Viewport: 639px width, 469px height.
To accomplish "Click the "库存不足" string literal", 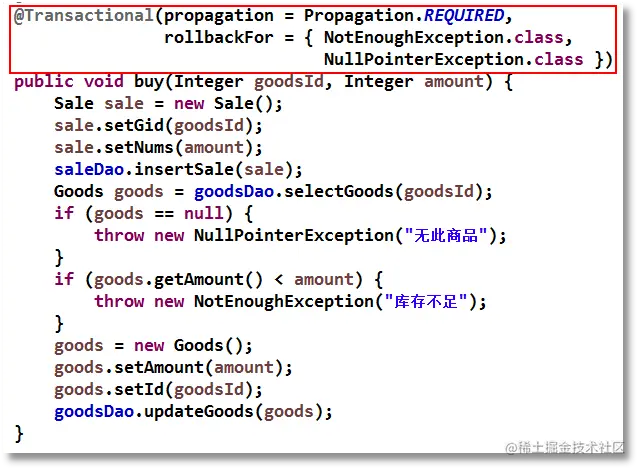I will [426, 302].
